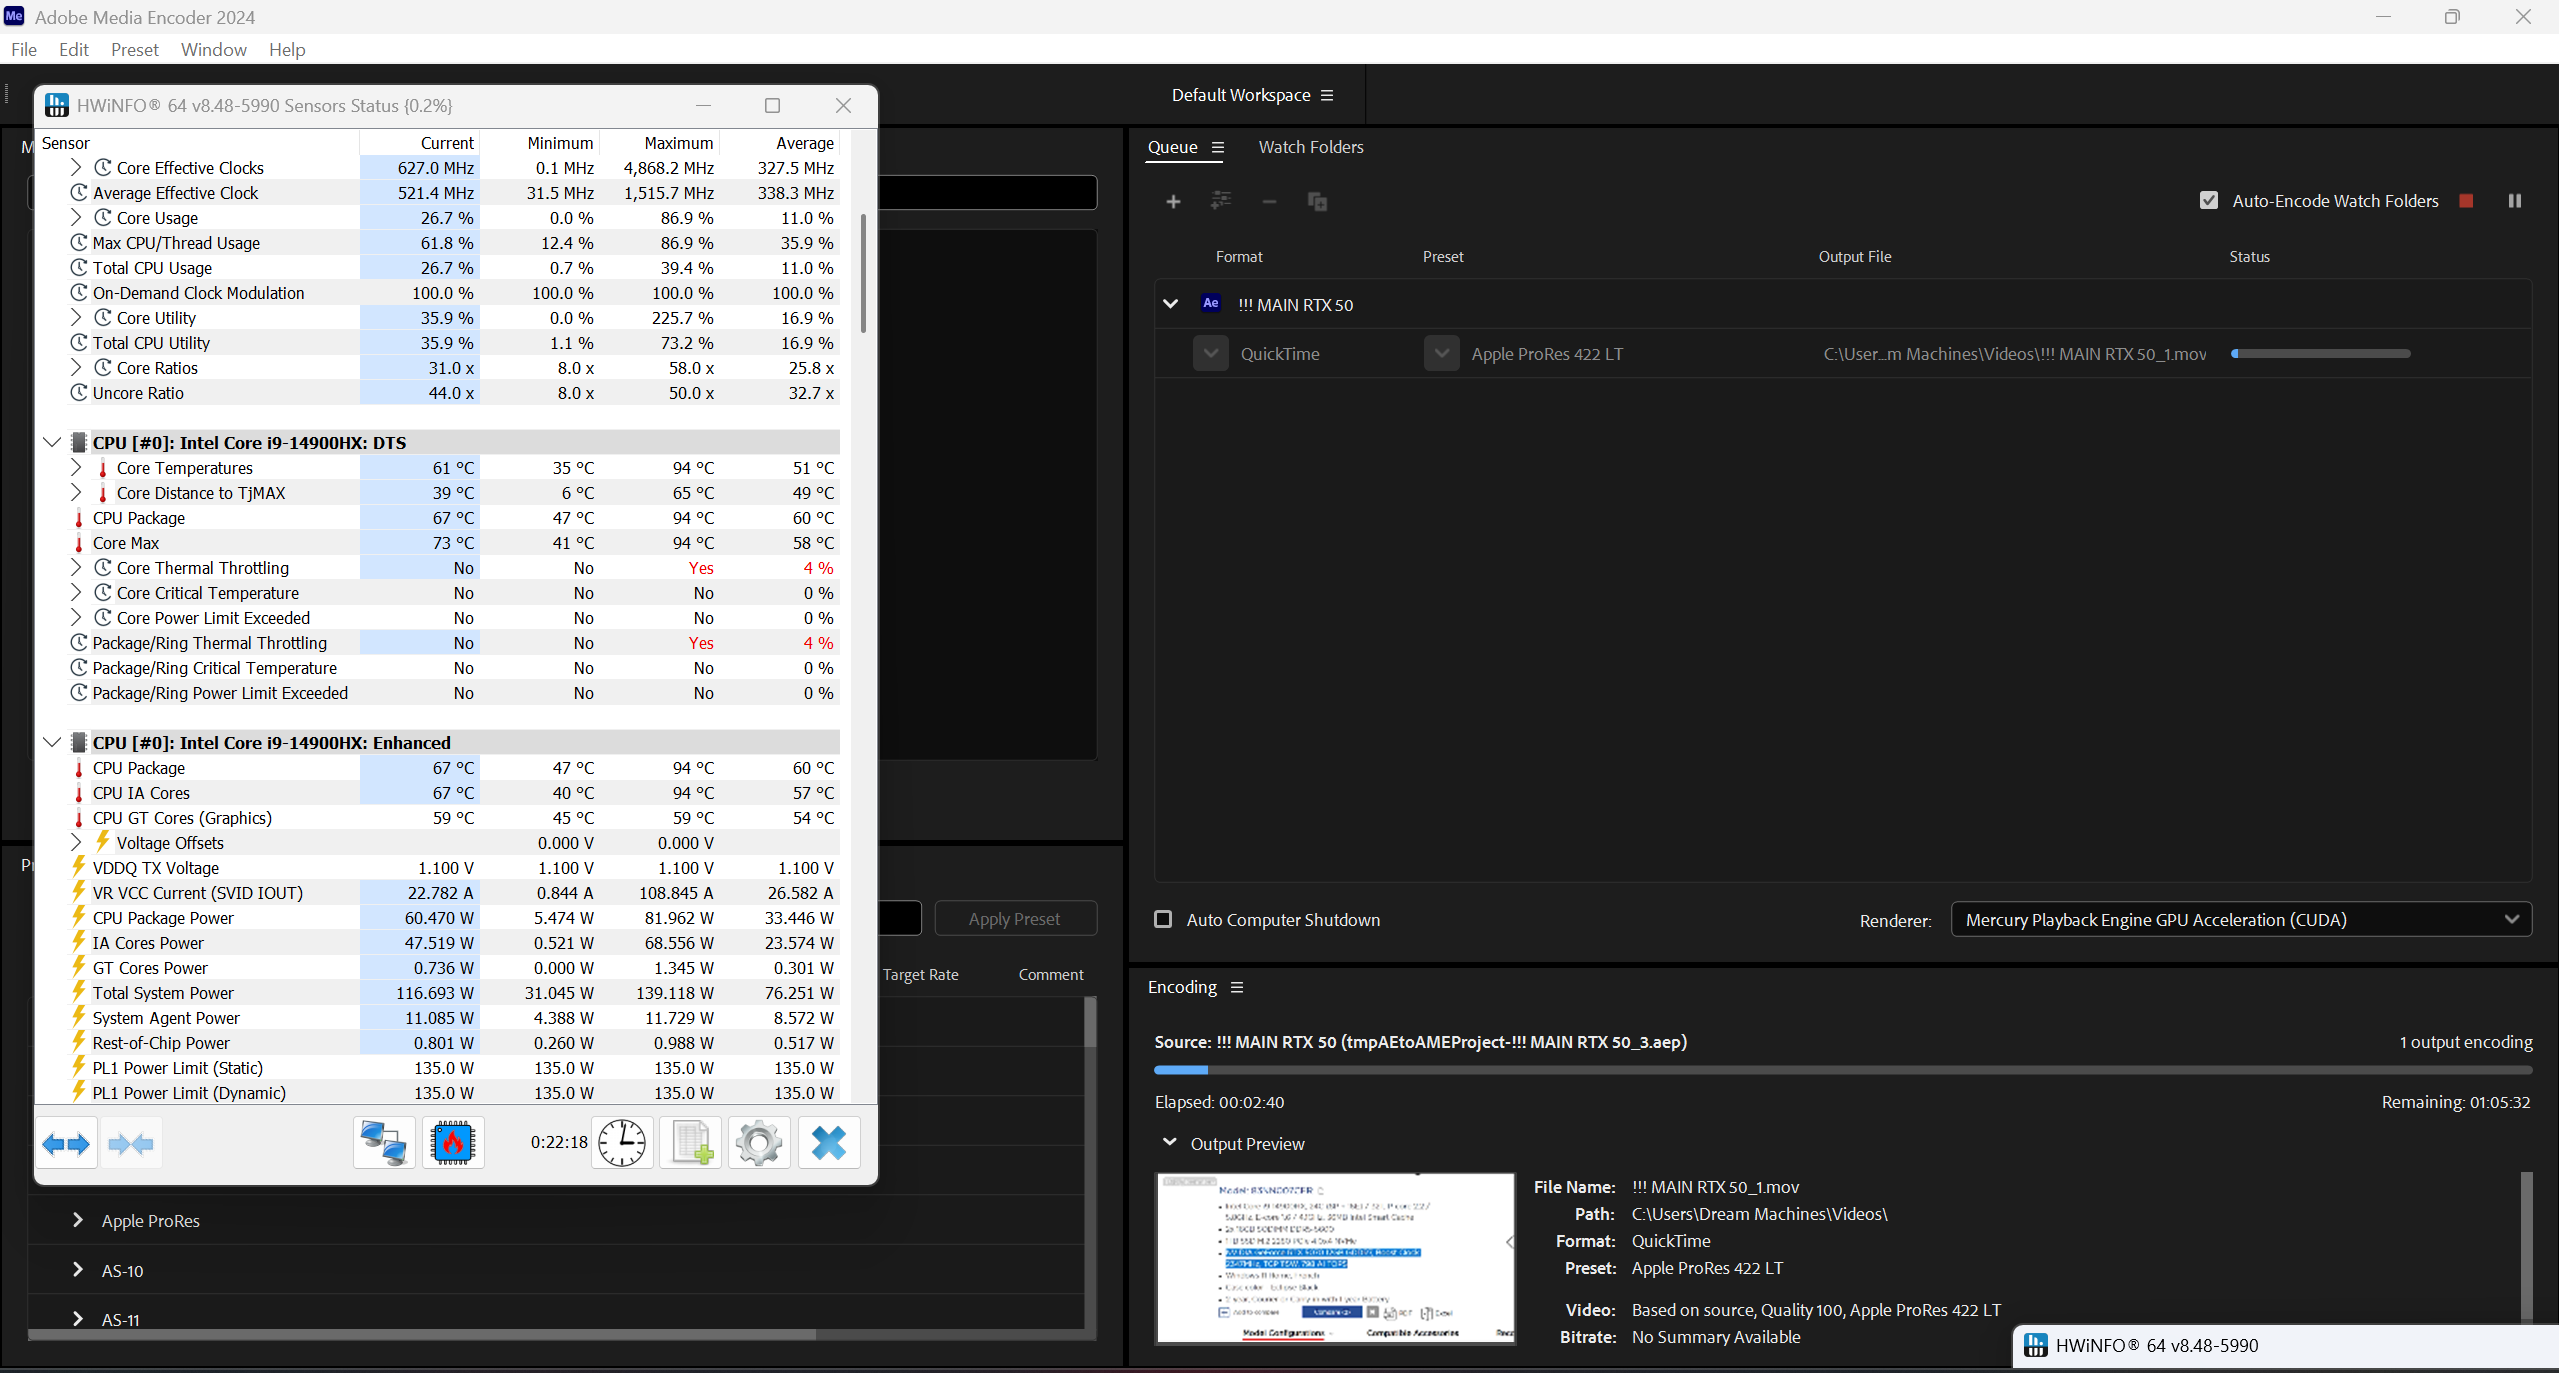Open the Queue panel hamburger menu

[1218, 148]
